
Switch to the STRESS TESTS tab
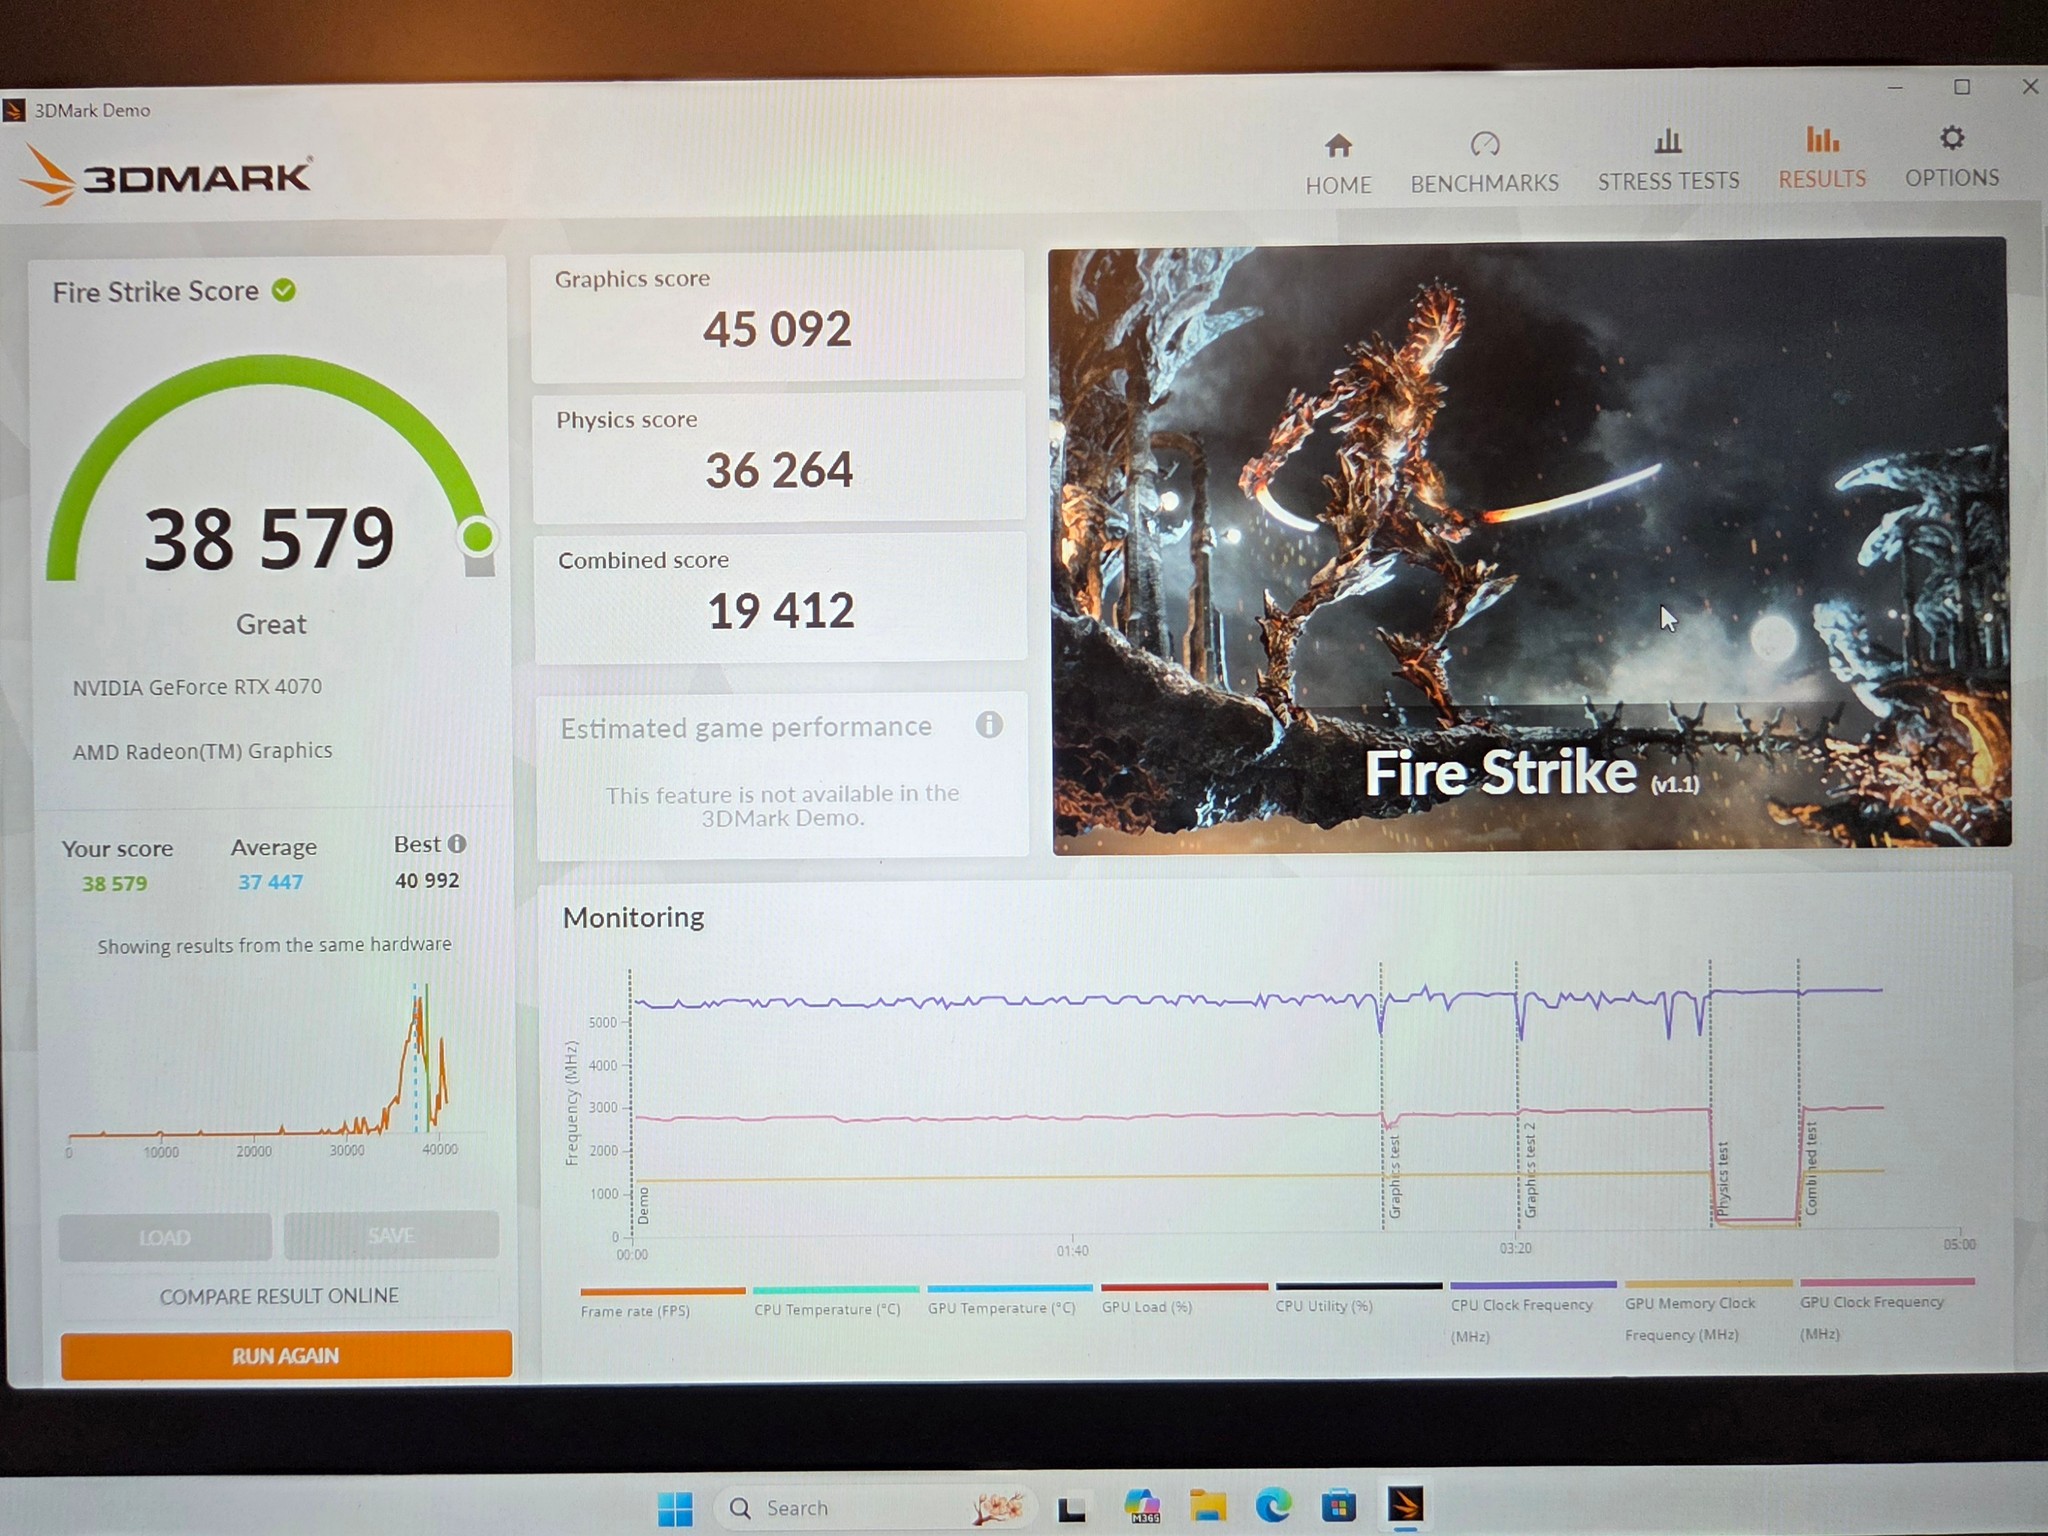1668,160
